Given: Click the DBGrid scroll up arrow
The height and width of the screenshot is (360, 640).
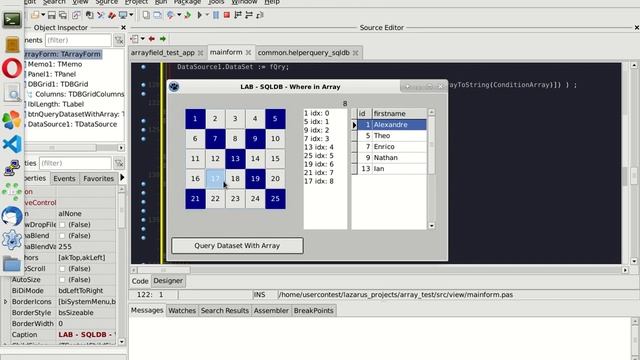Looking at the screenshot, I should (x=431, y=112).
